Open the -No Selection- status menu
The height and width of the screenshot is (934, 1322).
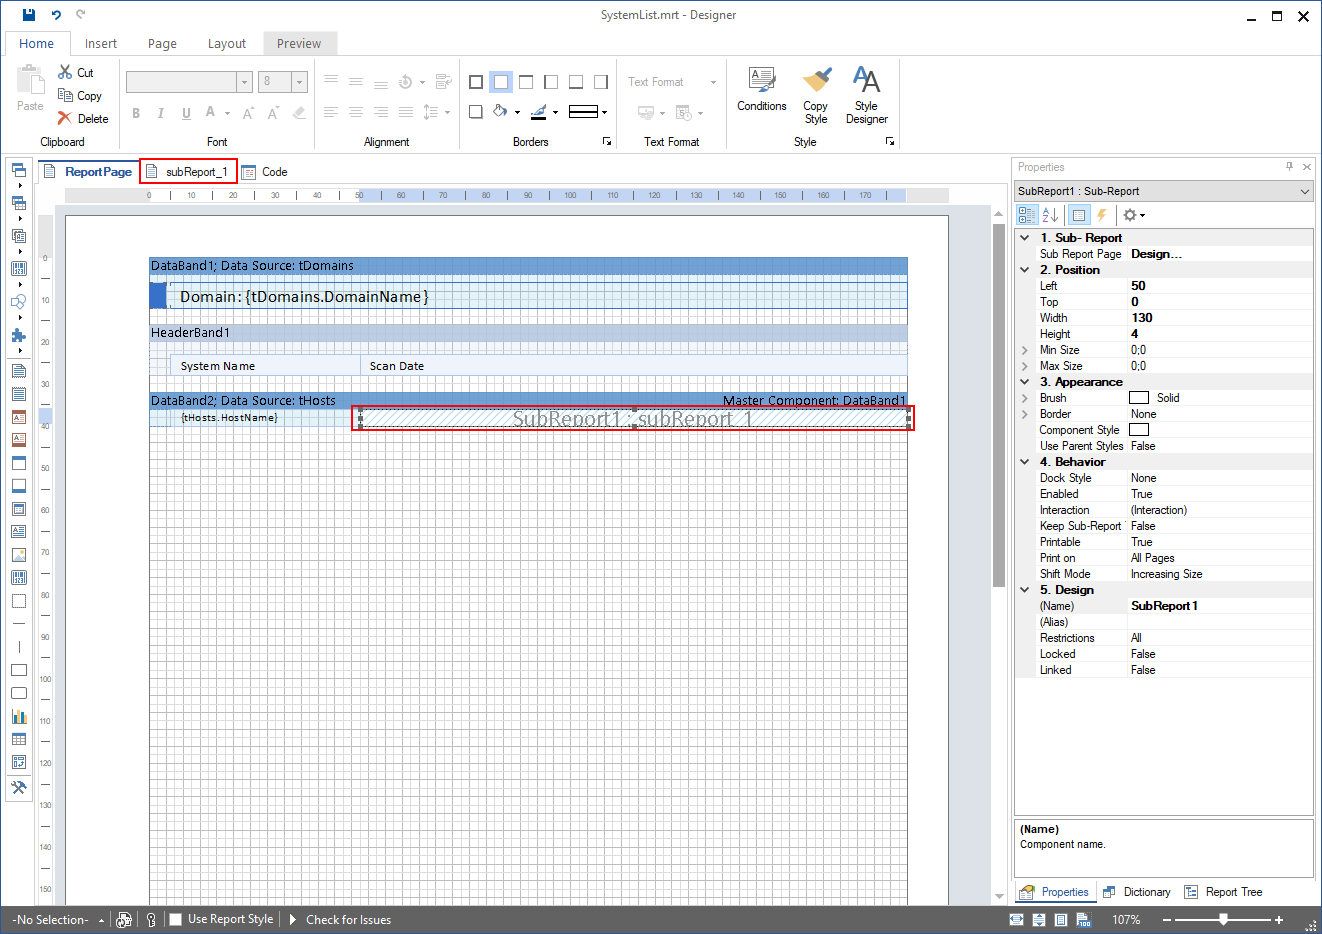tap(58, 920)
